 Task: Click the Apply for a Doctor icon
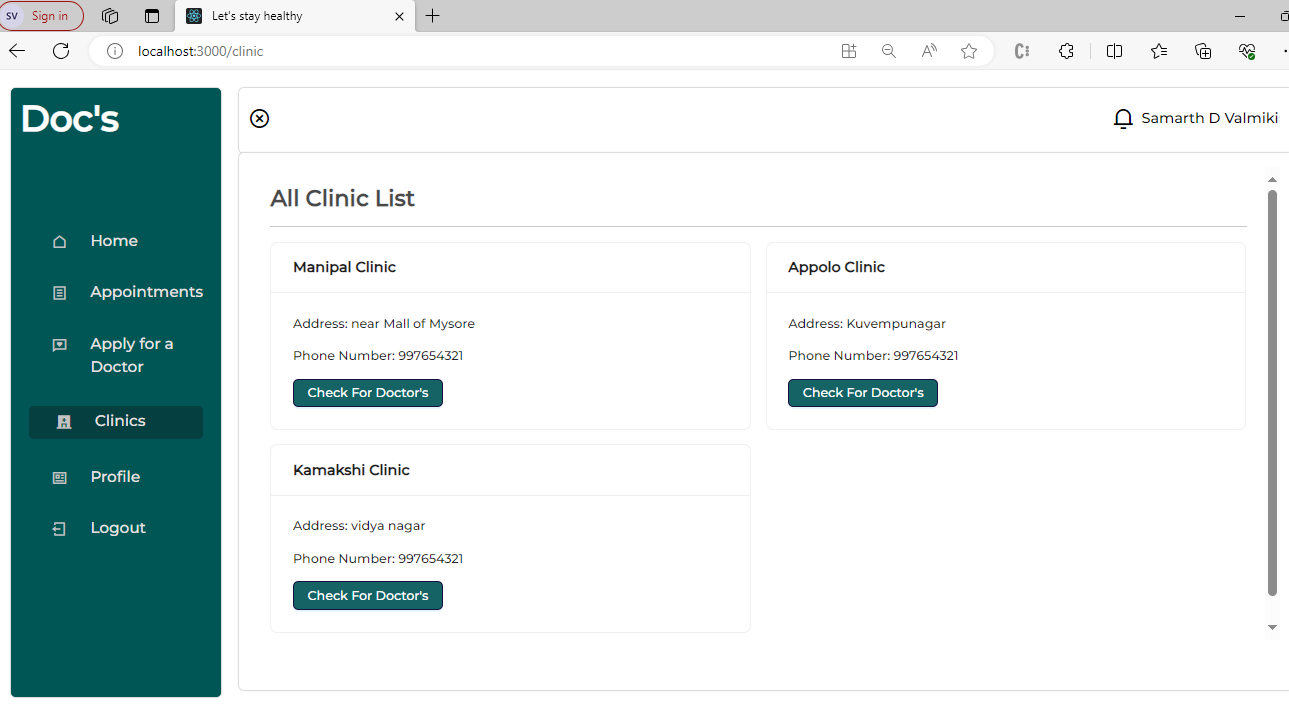pos(60,344)
